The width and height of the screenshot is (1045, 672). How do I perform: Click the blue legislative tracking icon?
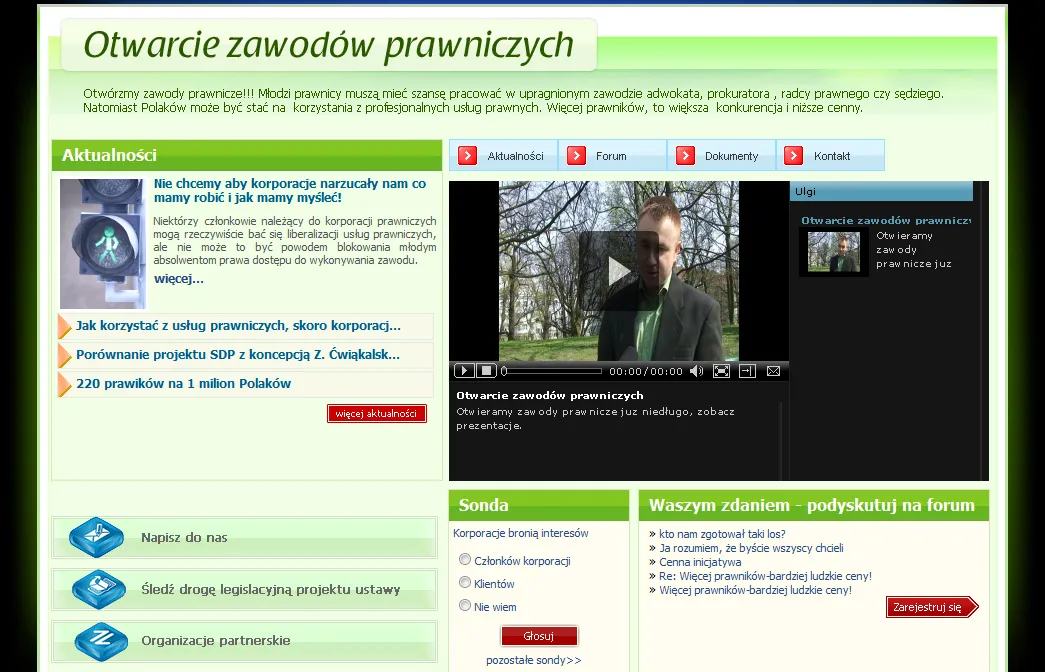[99, 589]
